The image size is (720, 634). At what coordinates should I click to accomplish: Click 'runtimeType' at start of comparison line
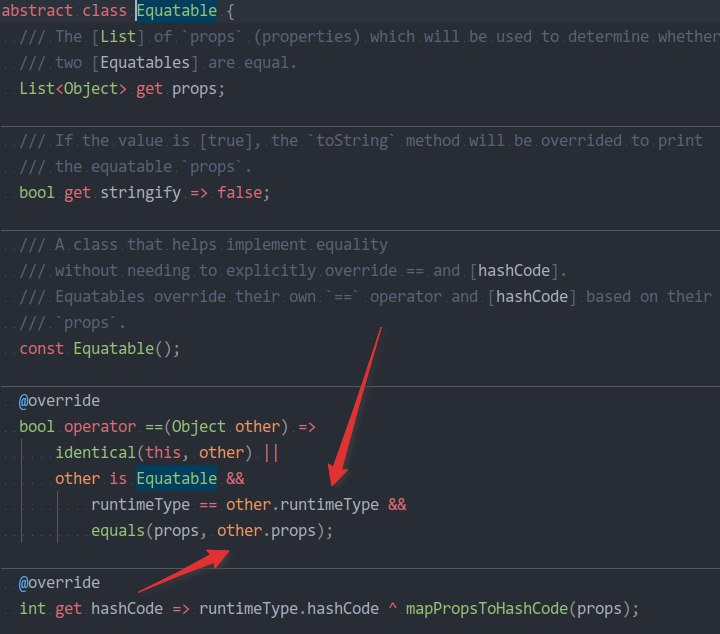(141, 505)
